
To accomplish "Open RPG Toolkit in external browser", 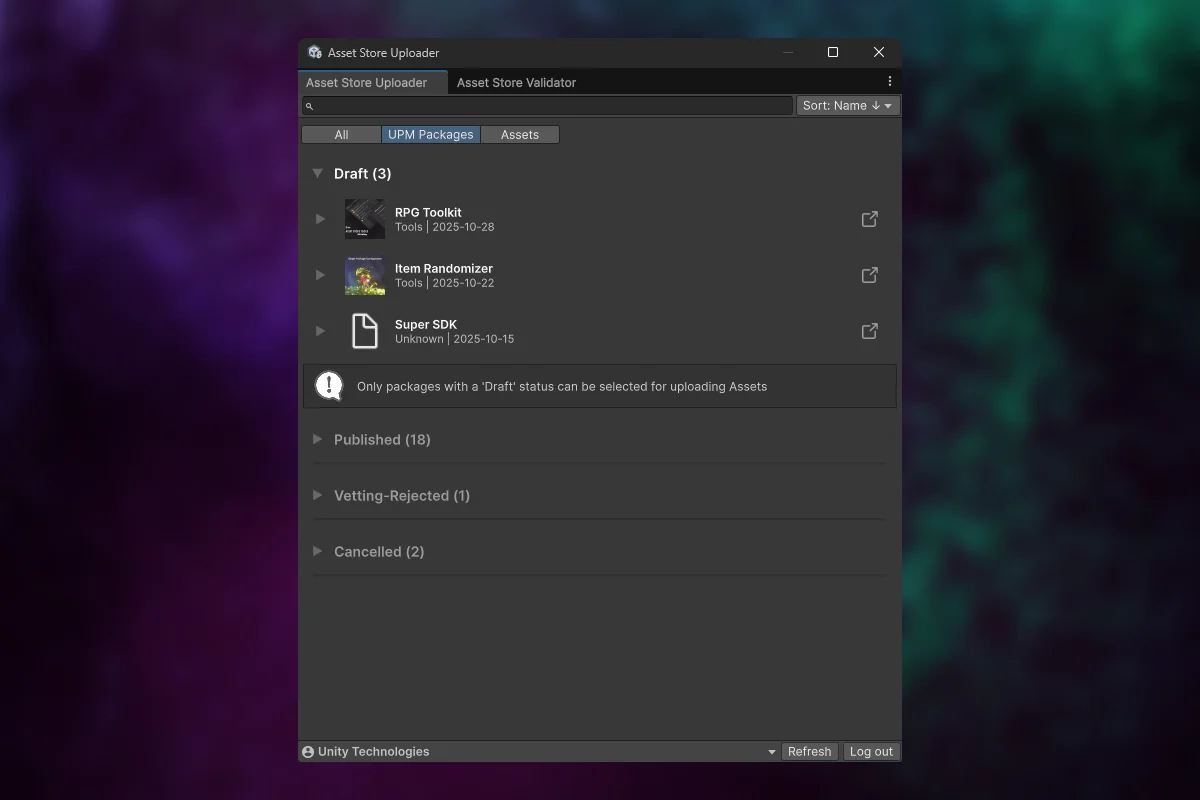I will [x=869, y=219].
